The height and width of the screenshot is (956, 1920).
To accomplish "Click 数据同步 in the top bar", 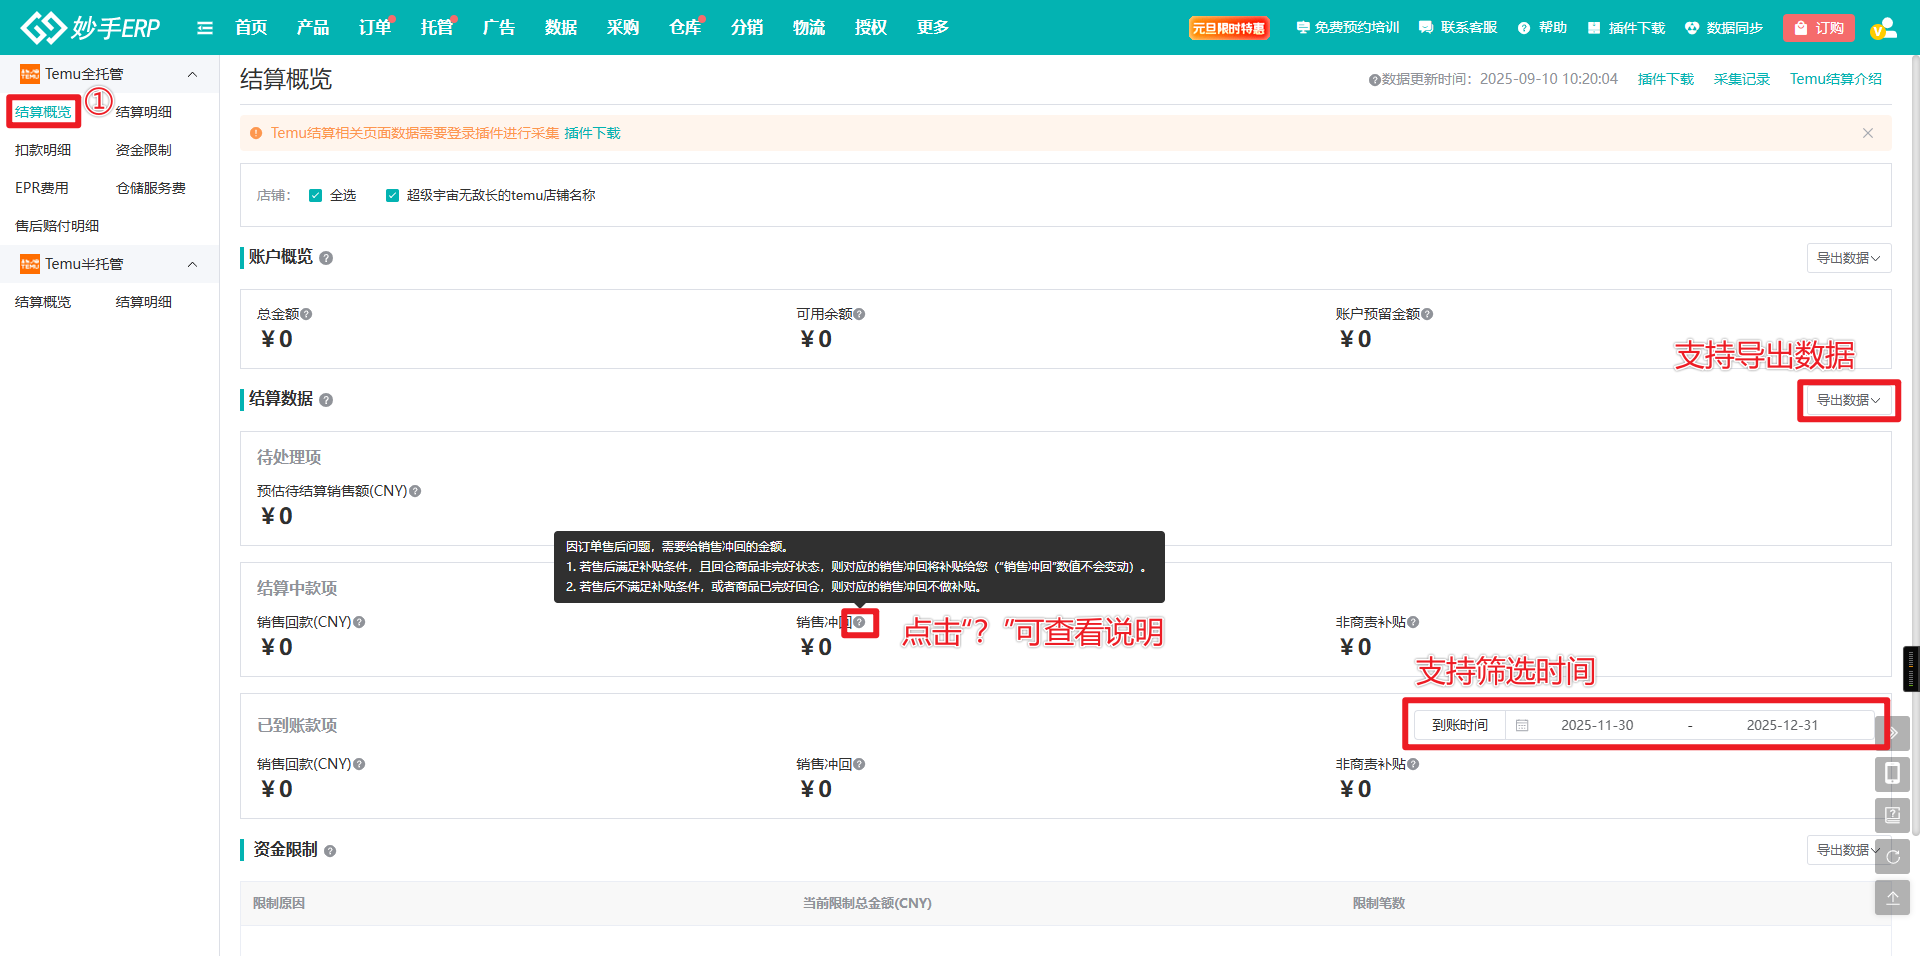I will pos(1724,28).
